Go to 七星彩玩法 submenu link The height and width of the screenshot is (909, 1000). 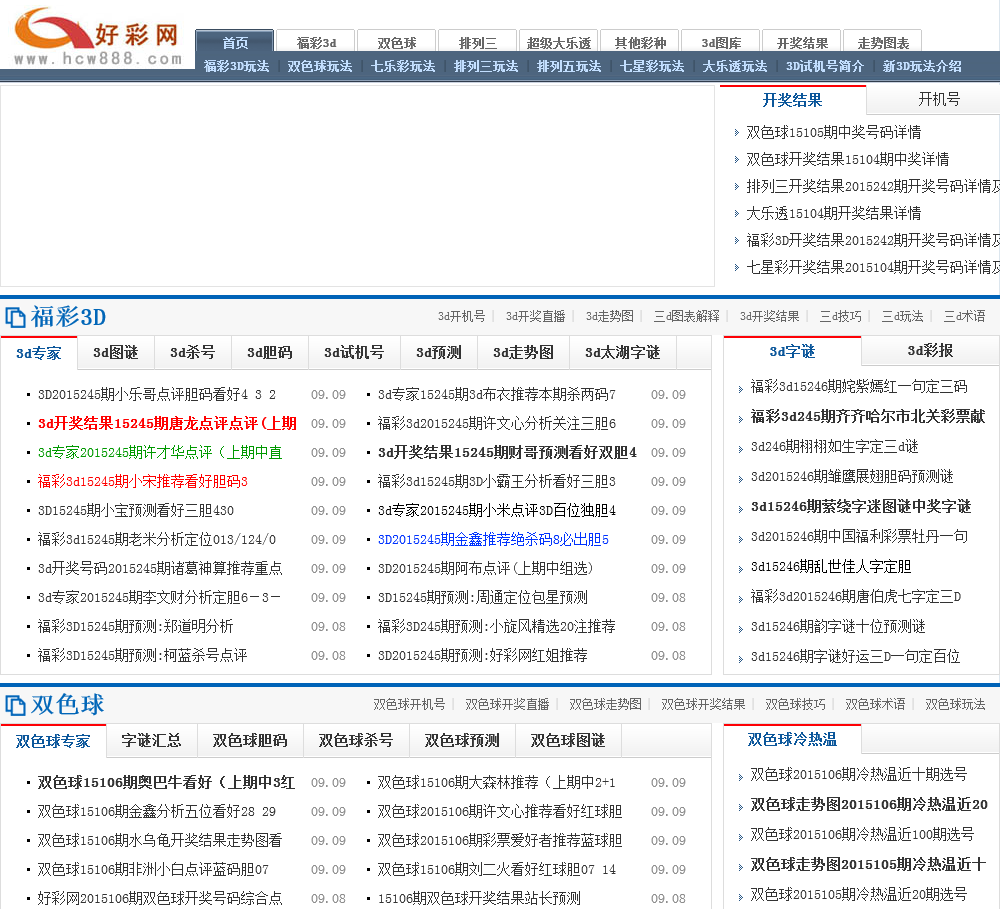651,66
